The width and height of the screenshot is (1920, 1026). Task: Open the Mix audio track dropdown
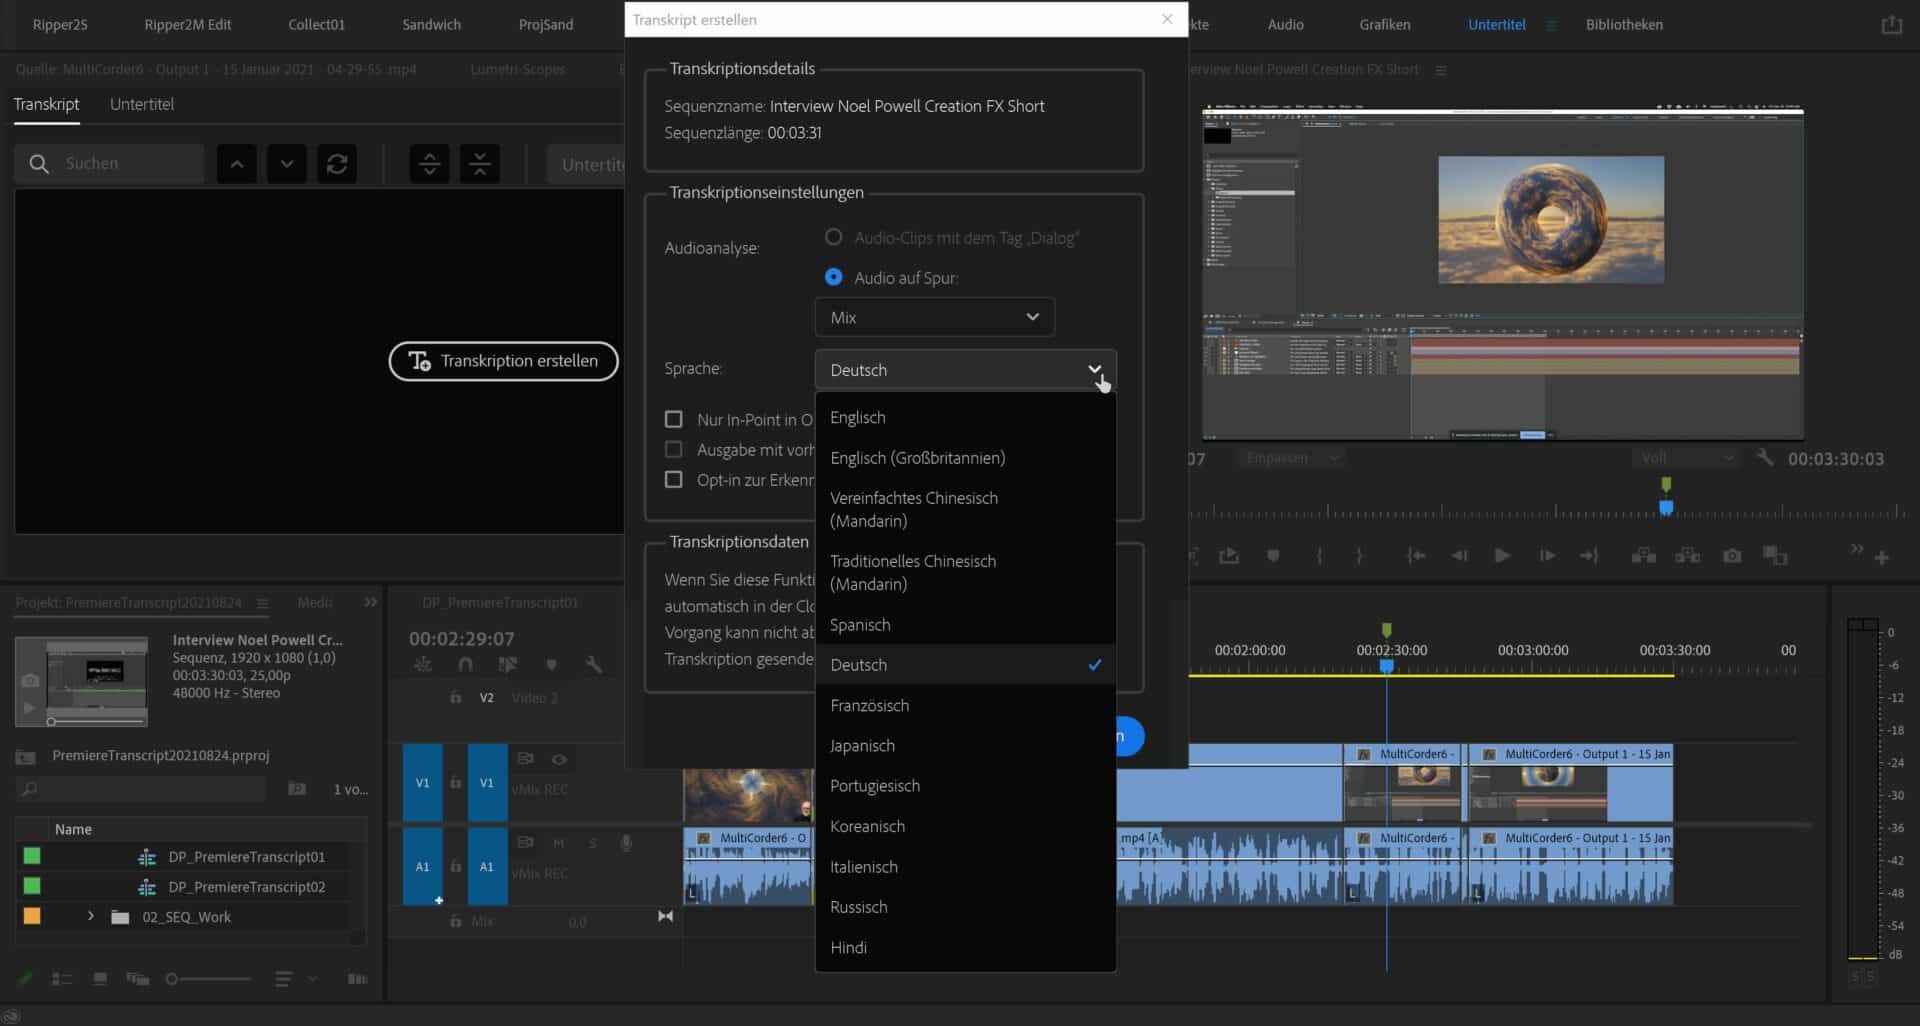pyautogui.click(x=934, y=317)
